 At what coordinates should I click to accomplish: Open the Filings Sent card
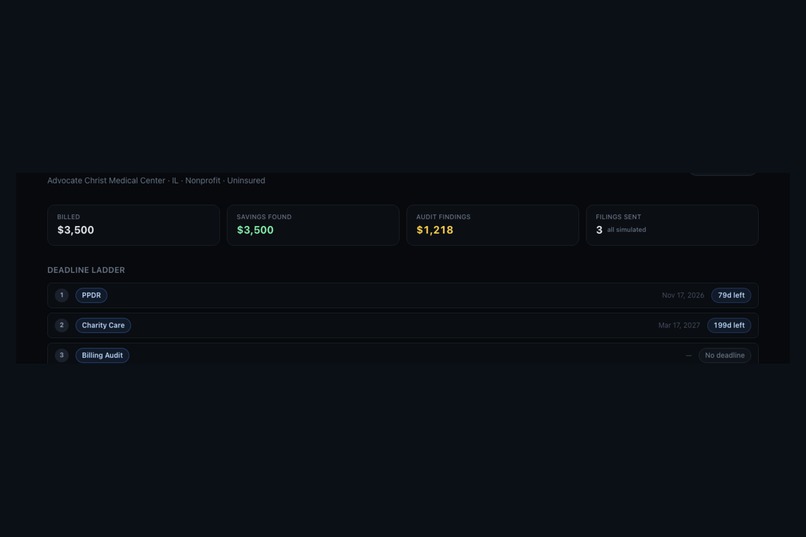pyautogui.click(x=672, y=225)
